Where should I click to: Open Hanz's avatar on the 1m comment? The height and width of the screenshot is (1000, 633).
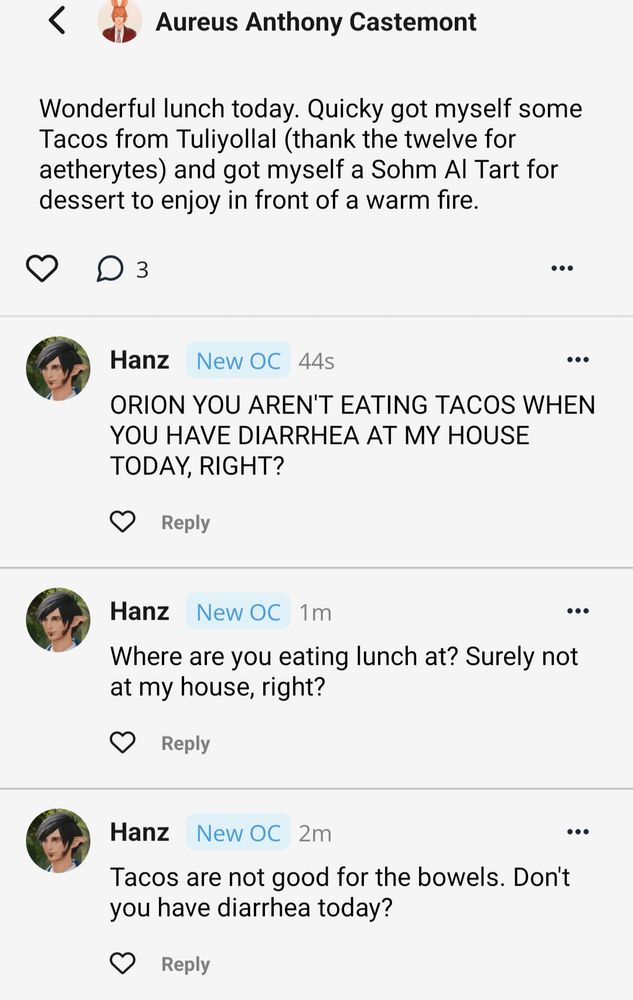[58, 620]
